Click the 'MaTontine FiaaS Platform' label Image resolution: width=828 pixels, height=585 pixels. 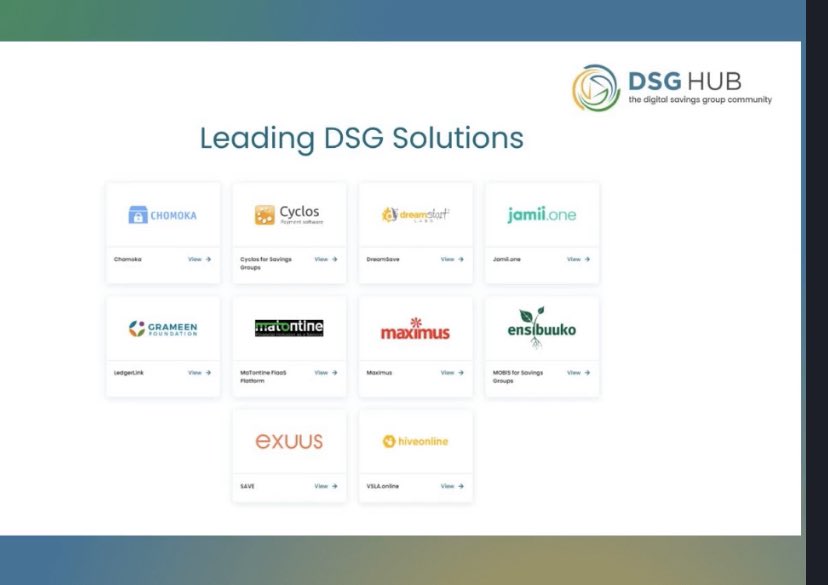click(x=263, y=376)
